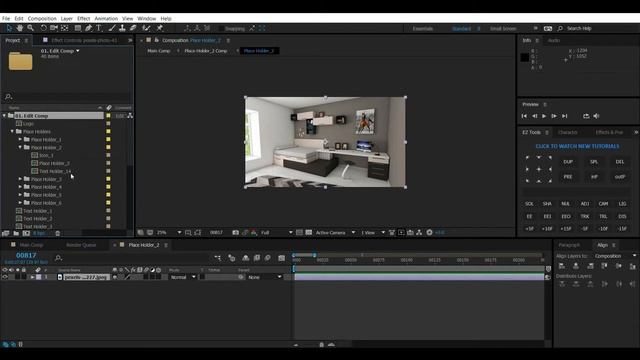The width and height of the screenshot is (640, 360).
Task: Expand the Place Holder_4 folder
Action: pos(20,187)
